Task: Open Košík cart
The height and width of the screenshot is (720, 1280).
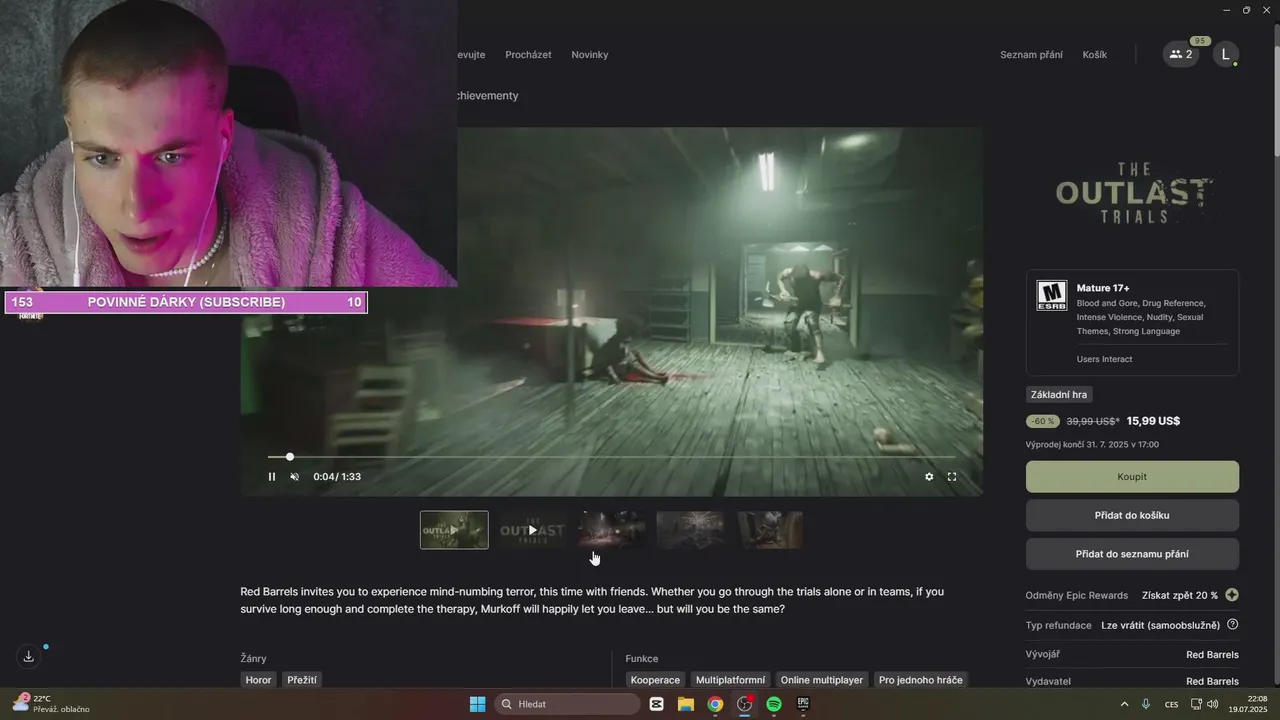Action: pos(1095,55)
